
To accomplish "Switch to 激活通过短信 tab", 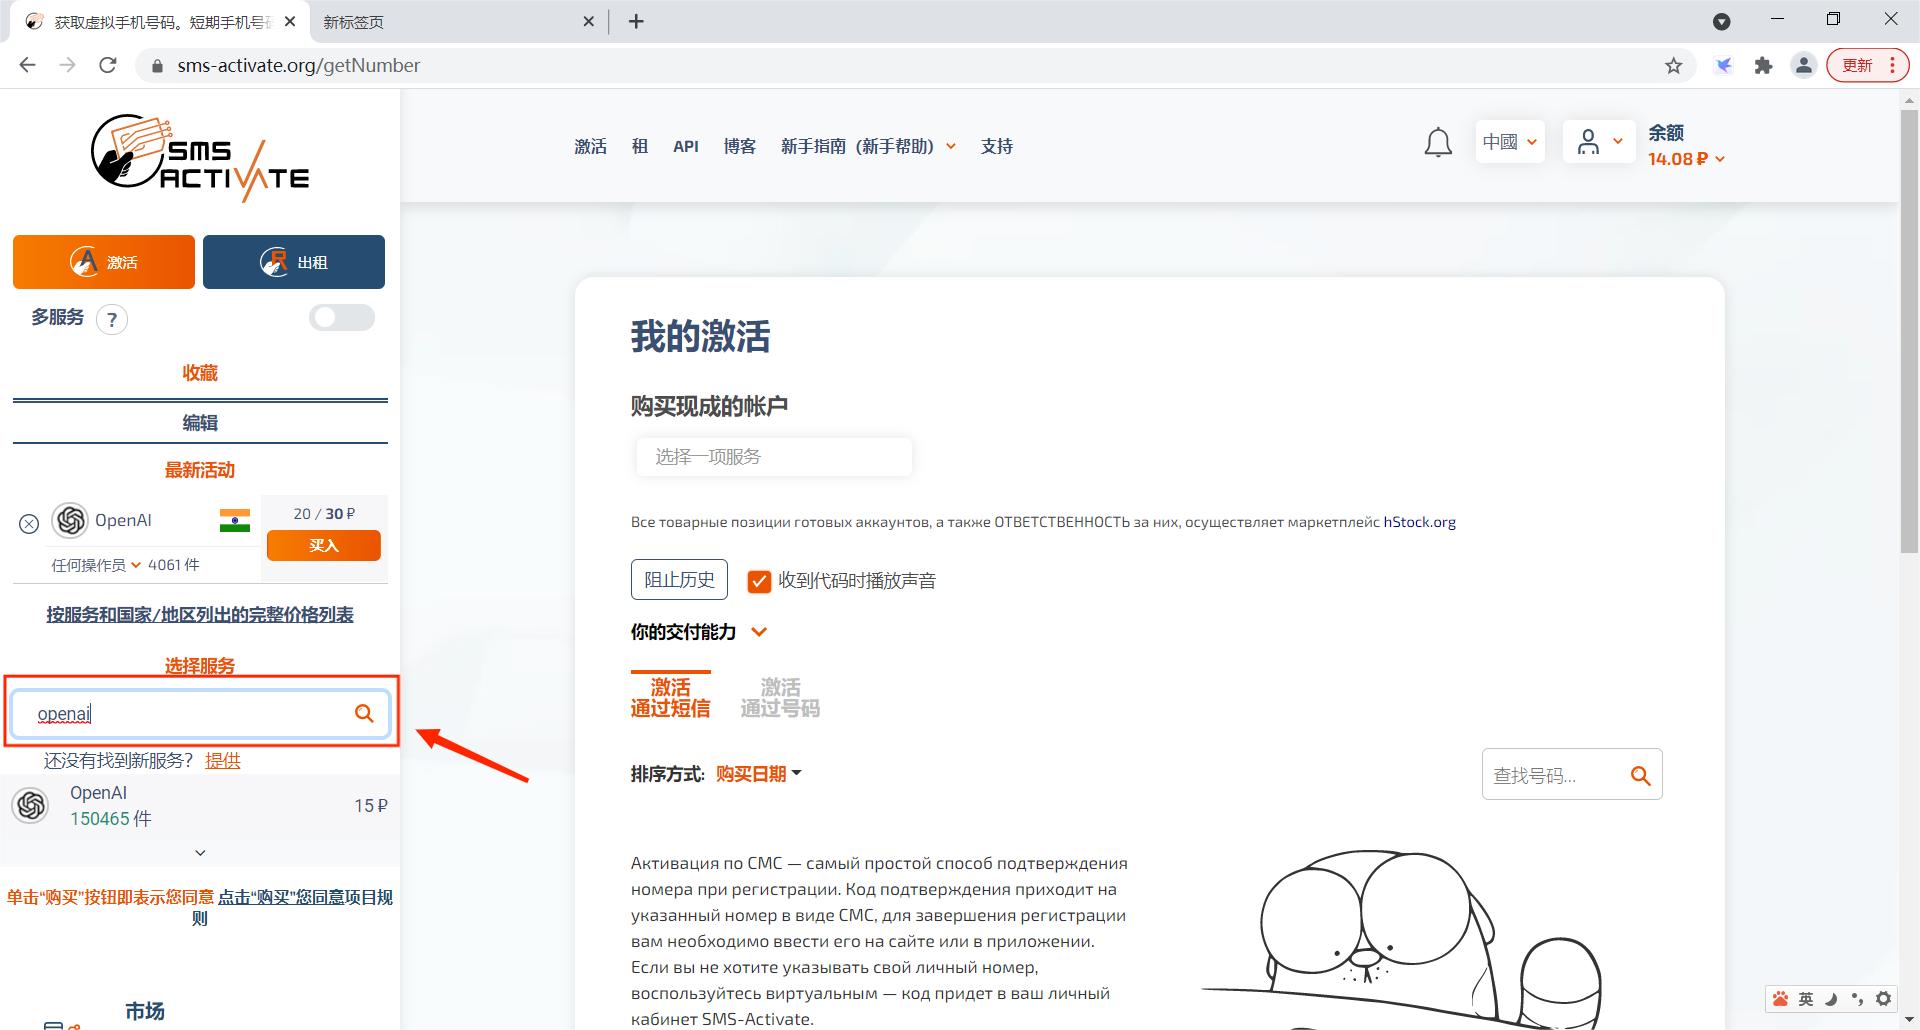I will [x=670, y=697].
